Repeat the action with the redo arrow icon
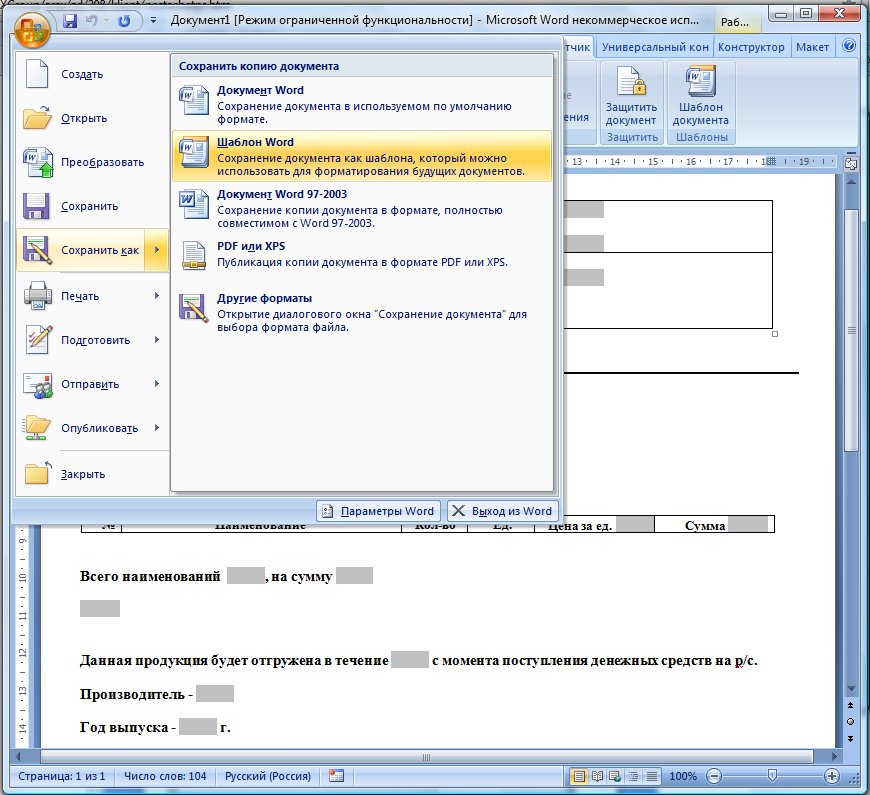 pyautogui.click(x=124, y=21)
